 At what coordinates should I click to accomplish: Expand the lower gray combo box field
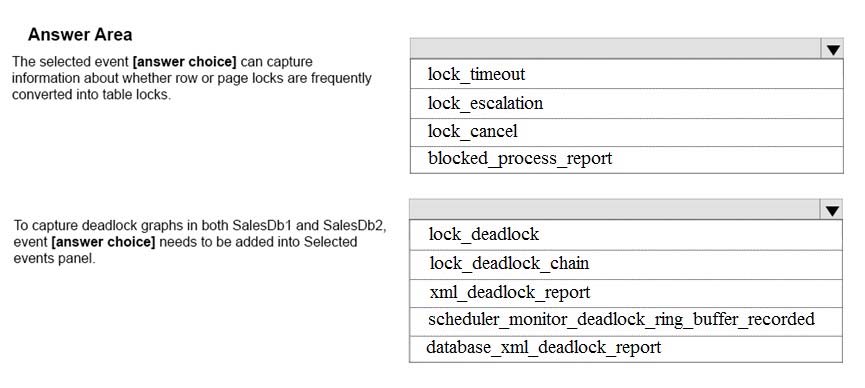point(626,210)
